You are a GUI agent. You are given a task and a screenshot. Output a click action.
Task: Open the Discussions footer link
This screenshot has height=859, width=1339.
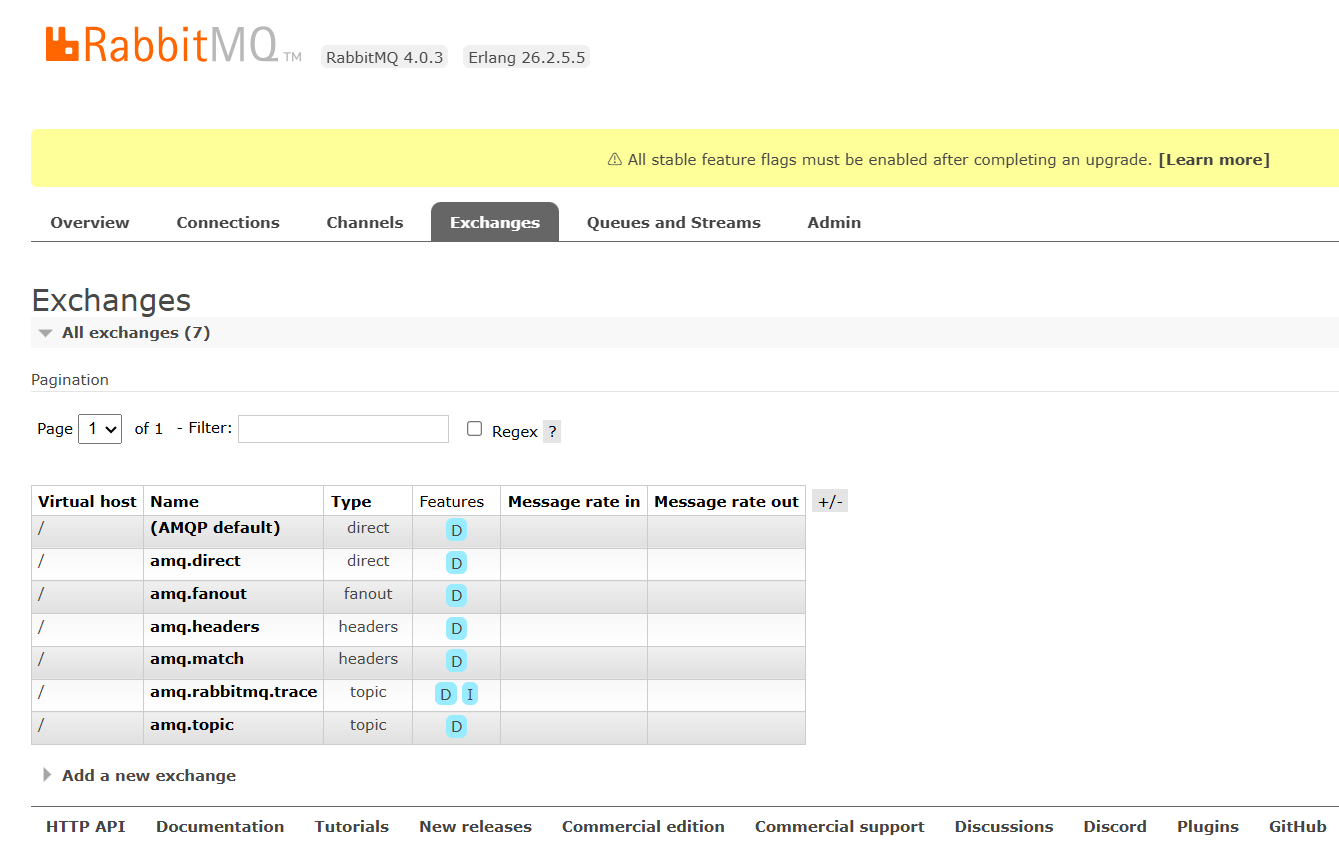click(1004, 827)
